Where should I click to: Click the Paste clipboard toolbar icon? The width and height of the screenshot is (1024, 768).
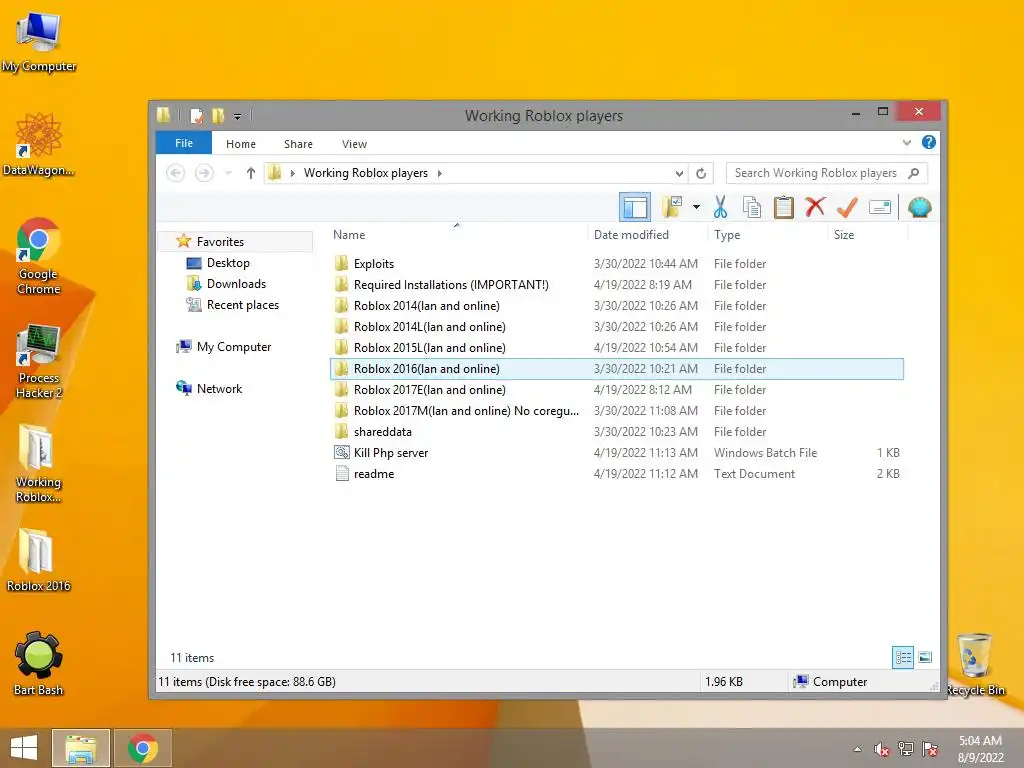[x=783, y=208]
